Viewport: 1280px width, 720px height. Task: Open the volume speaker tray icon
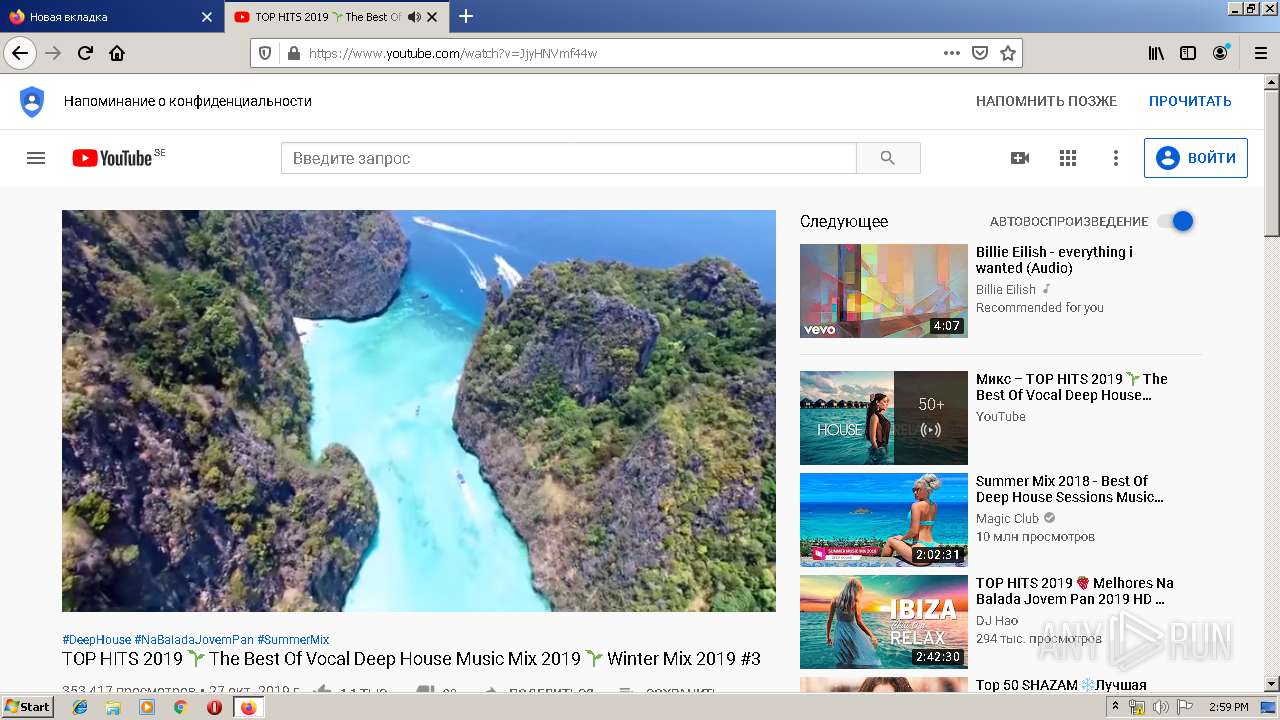[1161, 707]
